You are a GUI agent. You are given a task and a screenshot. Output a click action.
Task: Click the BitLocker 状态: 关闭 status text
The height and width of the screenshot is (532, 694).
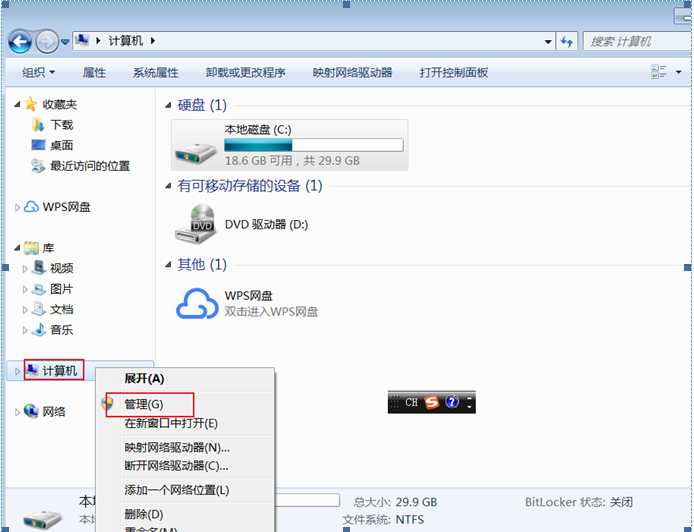pos(579,502)
